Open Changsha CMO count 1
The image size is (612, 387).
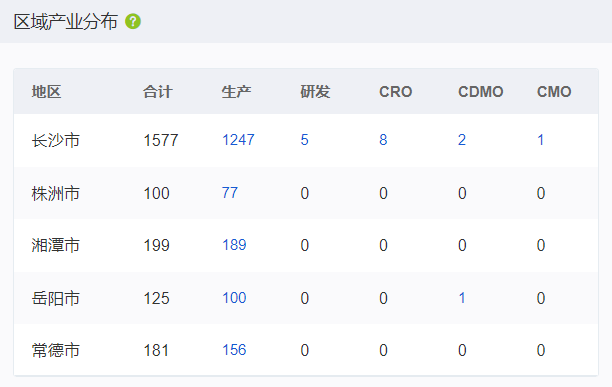coord(541,140)
